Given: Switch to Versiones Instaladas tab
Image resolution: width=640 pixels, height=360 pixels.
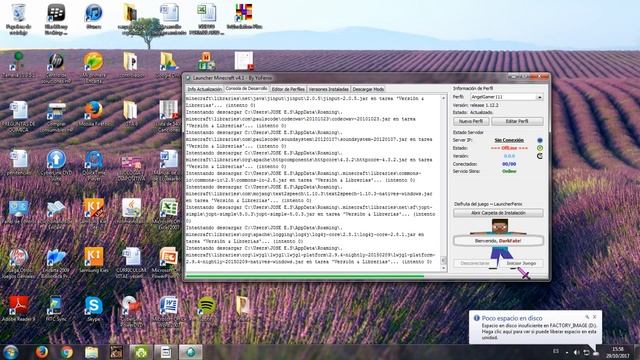Looking at the screenshot, I should tap(328, 89).
